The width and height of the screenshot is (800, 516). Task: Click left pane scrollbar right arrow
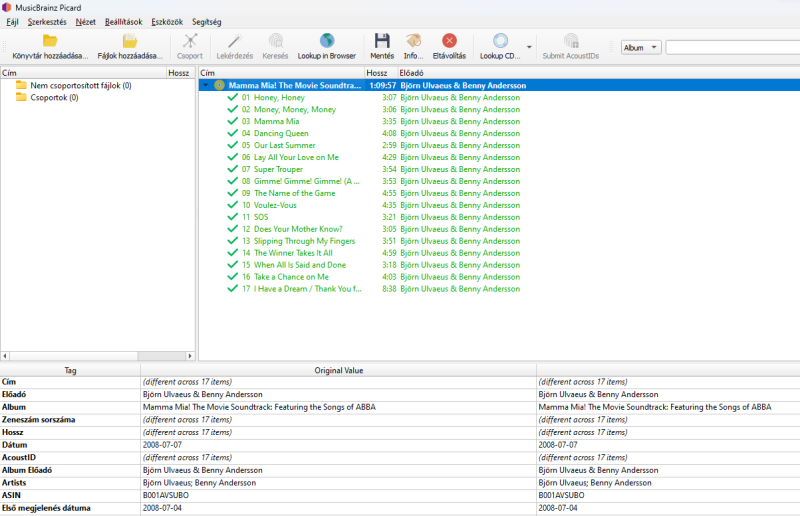pyautogui.click(x=190, y=356)
